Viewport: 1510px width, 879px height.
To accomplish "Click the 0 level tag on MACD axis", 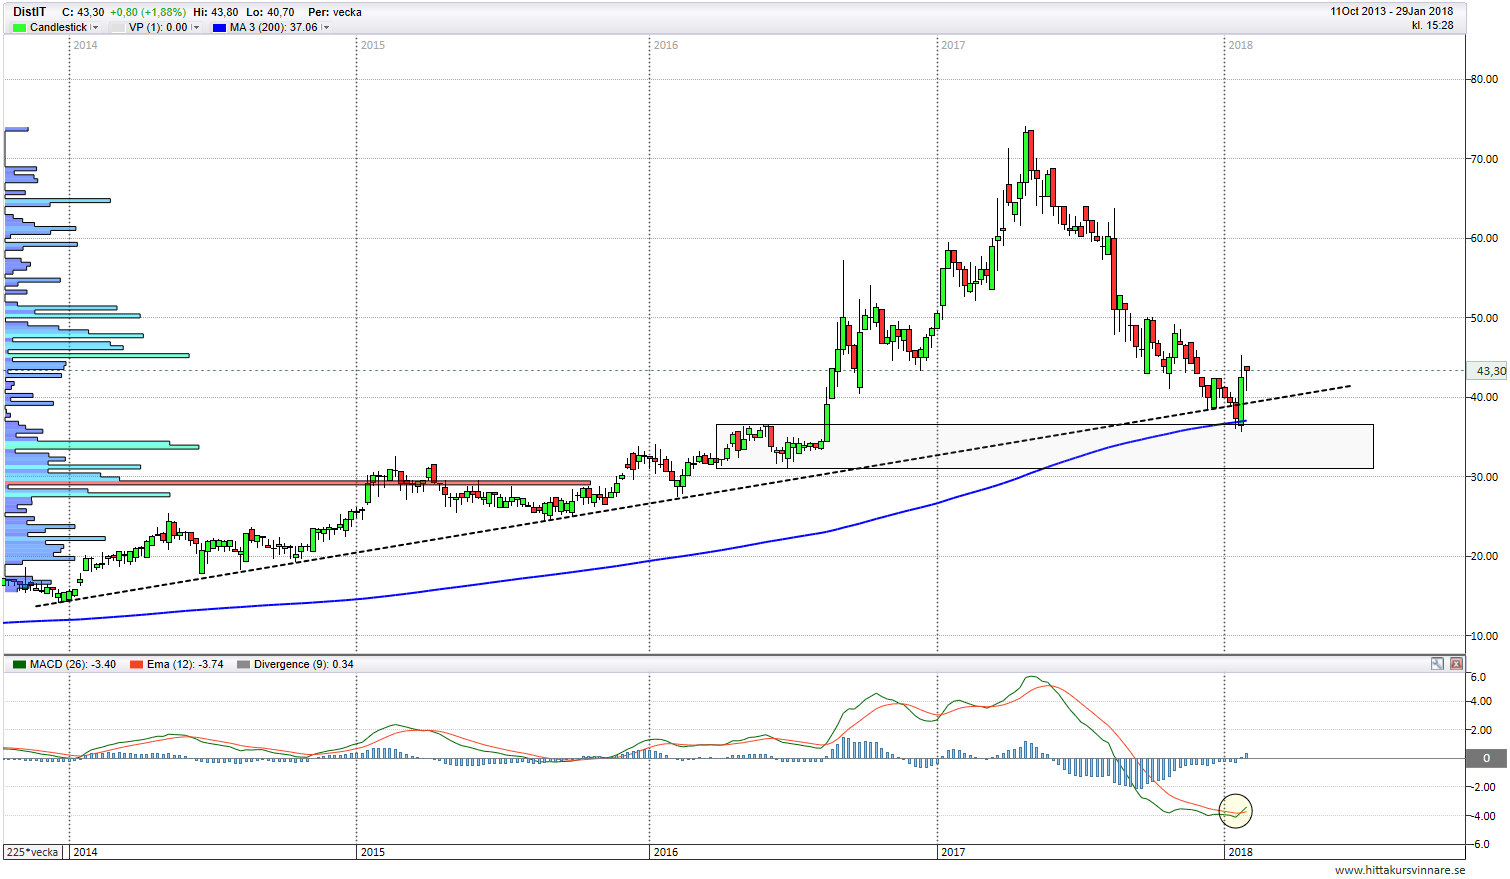I will pos(1486,758).
